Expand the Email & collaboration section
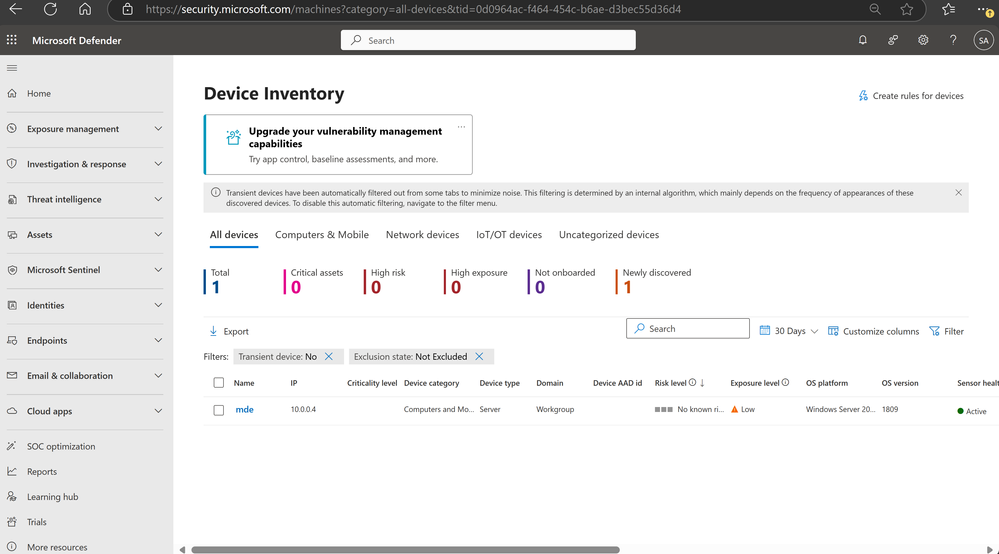Screen dimensions: 999x554 [x=158, y=376]
